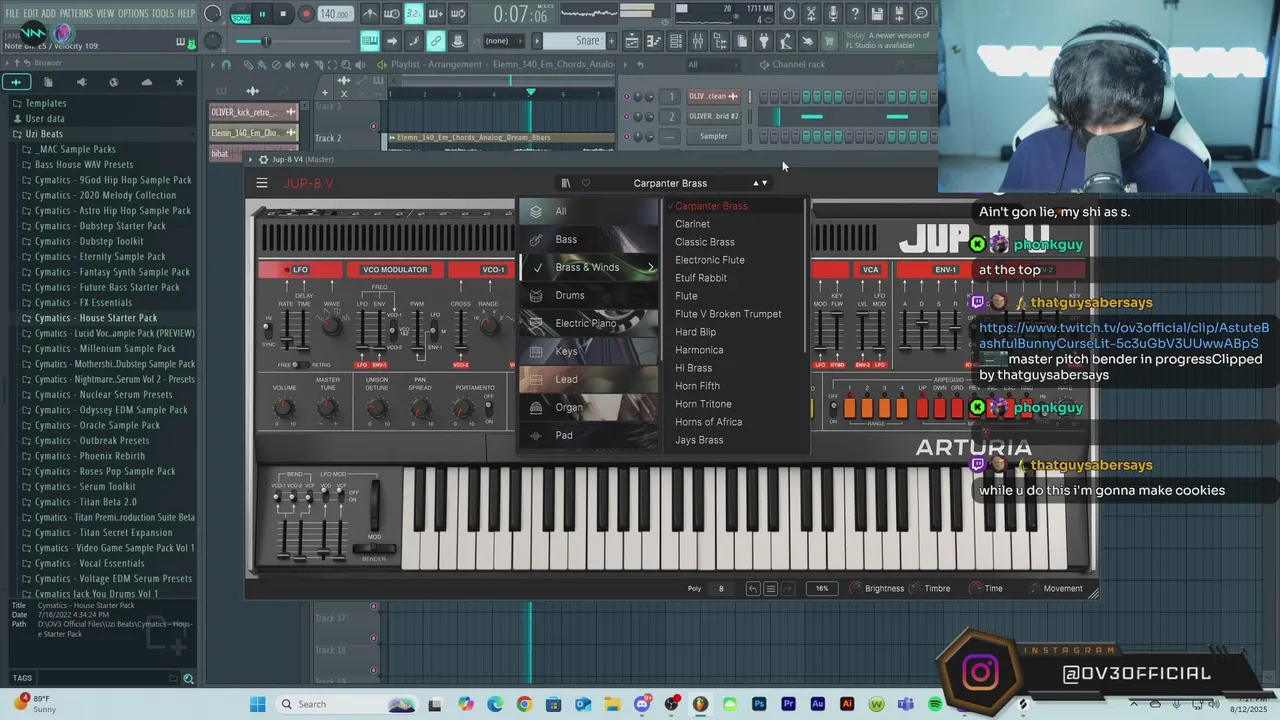Adjust the JUP-8 VOLUME knob

(x=284, y=408)
